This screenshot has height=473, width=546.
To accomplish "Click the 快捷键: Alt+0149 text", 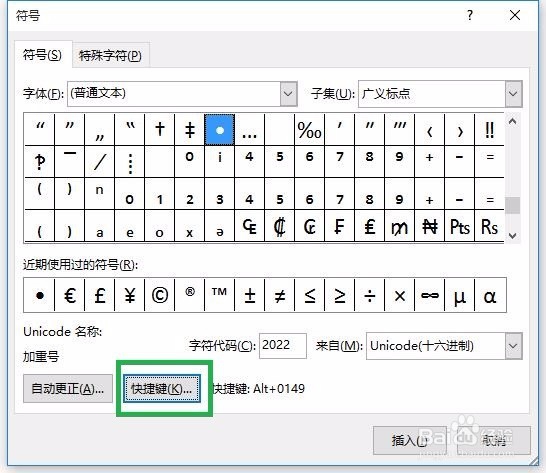I will [258, 388].
